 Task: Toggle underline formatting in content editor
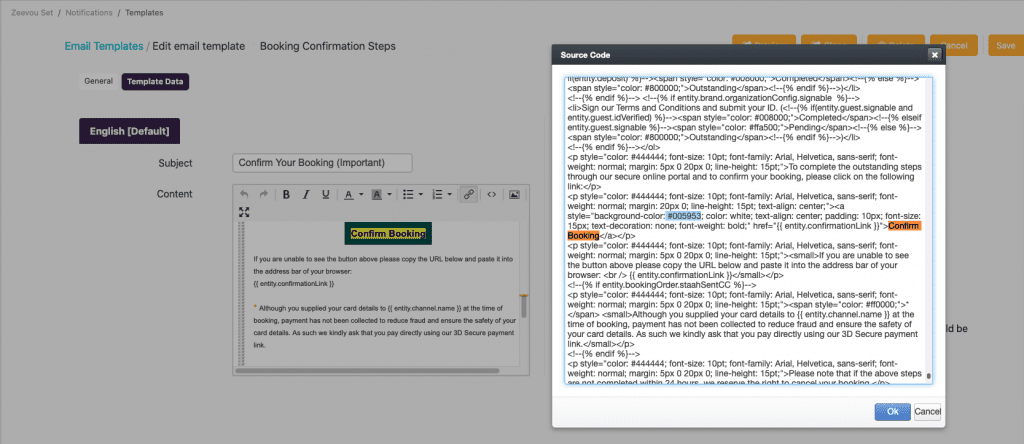coord(325,194)
